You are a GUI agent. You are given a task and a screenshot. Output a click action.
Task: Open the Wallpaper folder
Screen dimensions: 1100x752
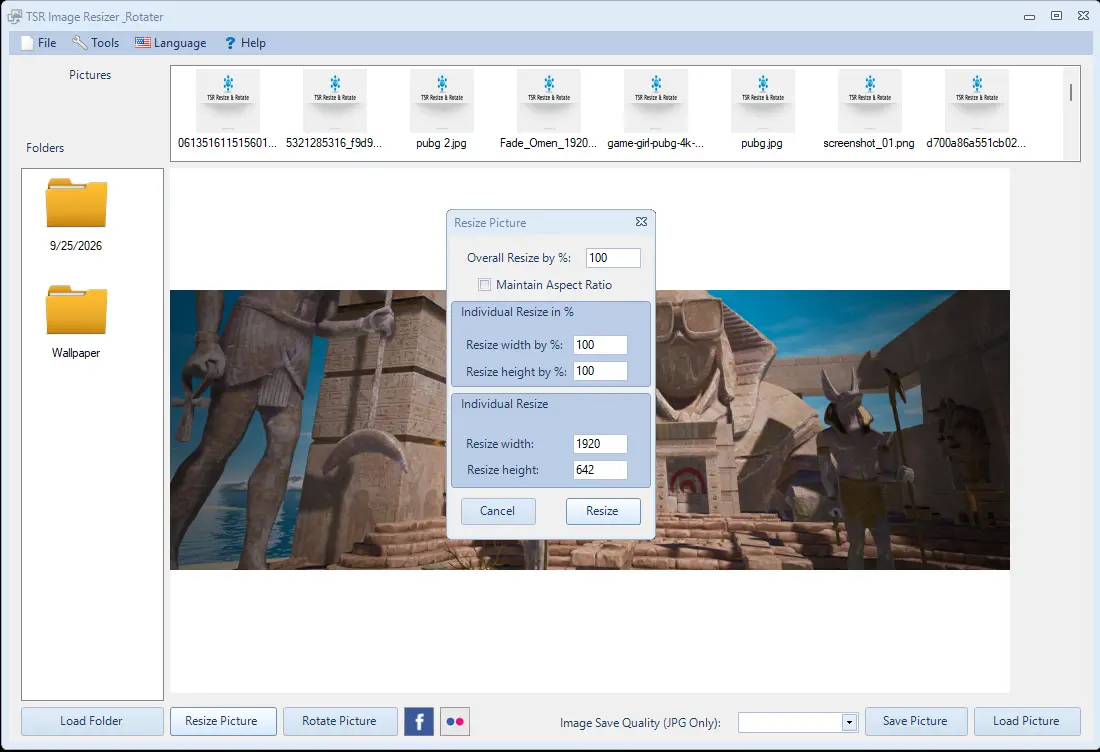[x=76, y=321]
